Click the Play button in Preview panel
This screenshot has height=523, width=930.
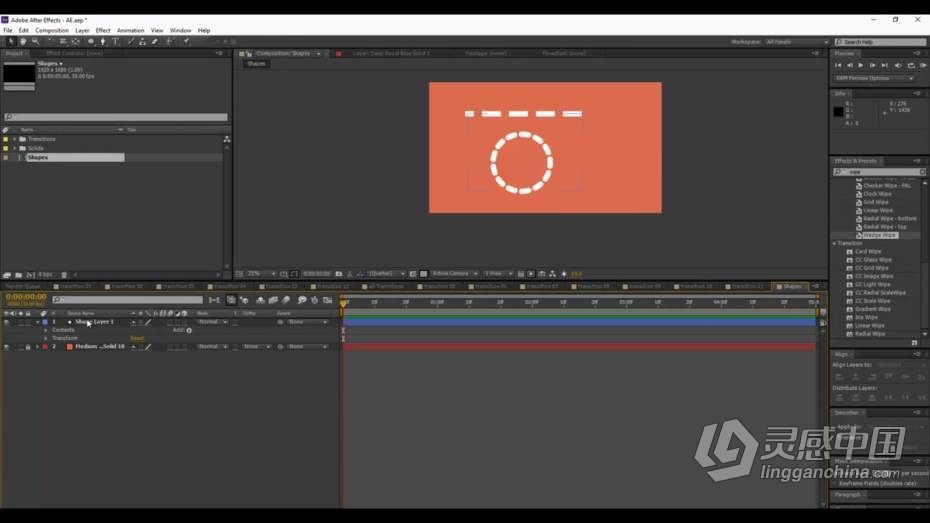(861, 65)
